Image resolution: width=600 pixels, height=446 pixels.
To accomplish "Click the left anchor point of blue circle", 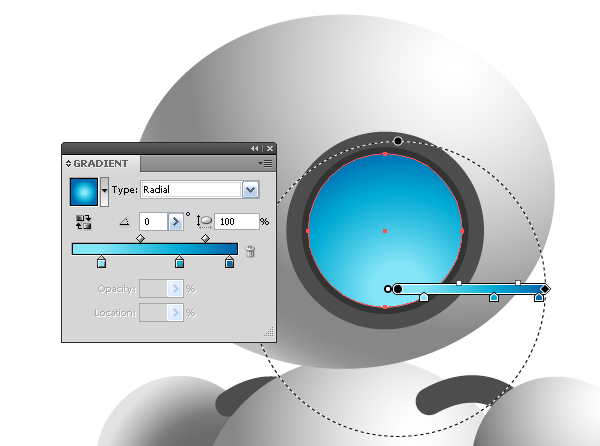I will (308, 231).
